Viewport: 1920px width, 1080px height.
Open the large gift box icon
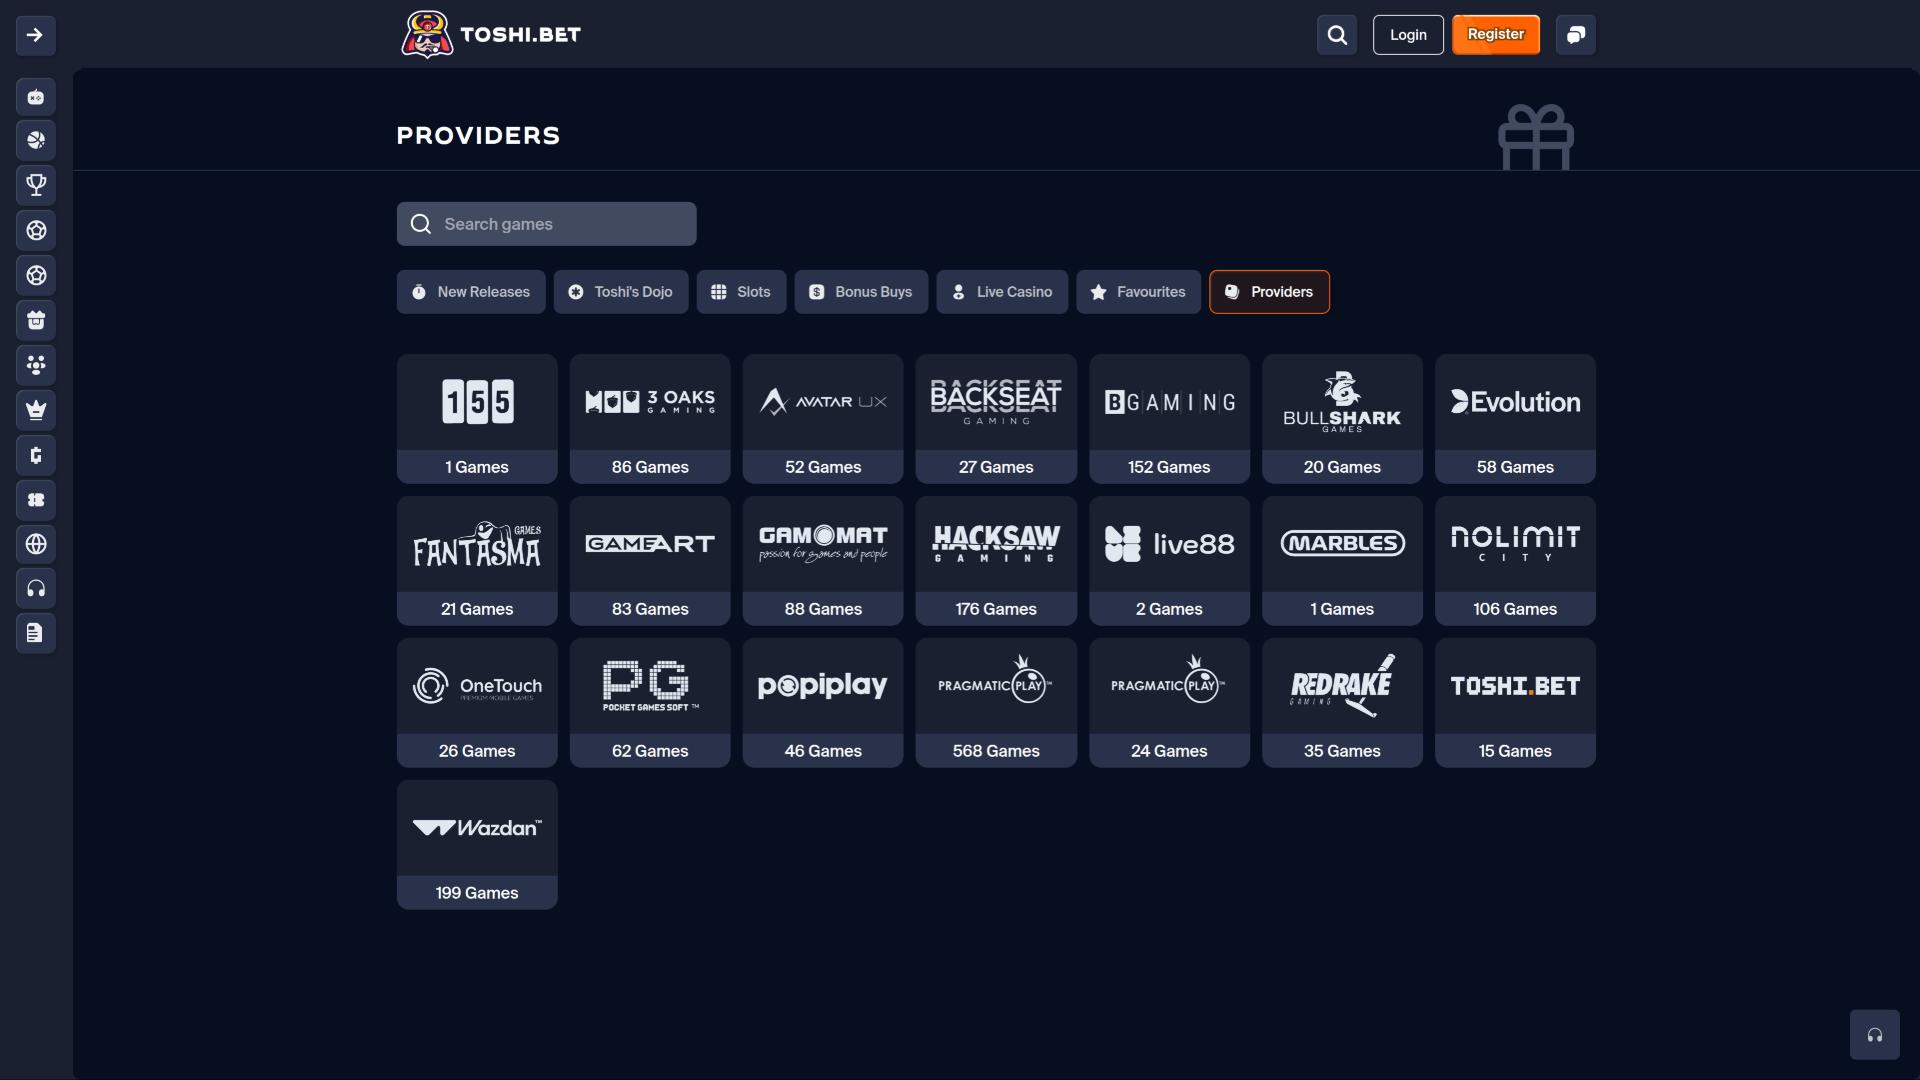[x=1536, y=137]
